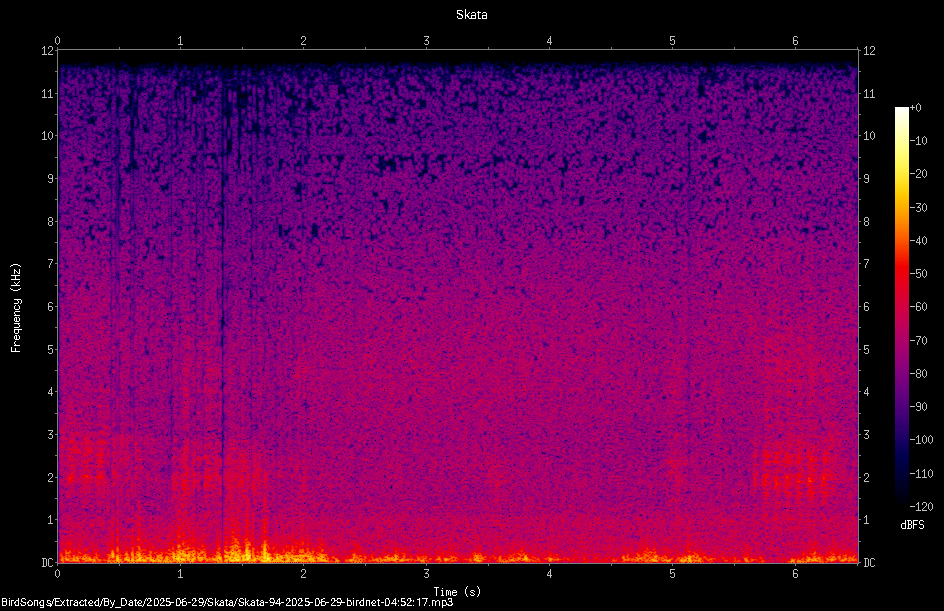The width and height of the screenshot is (944, 611).
Task: Click the dBFS color scale bar
Action: point(901,306)
